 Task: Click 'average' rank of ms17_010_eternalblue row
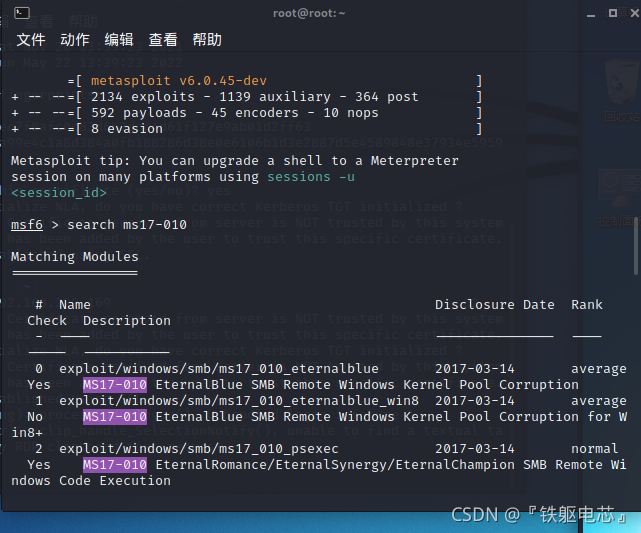(598, 369)
